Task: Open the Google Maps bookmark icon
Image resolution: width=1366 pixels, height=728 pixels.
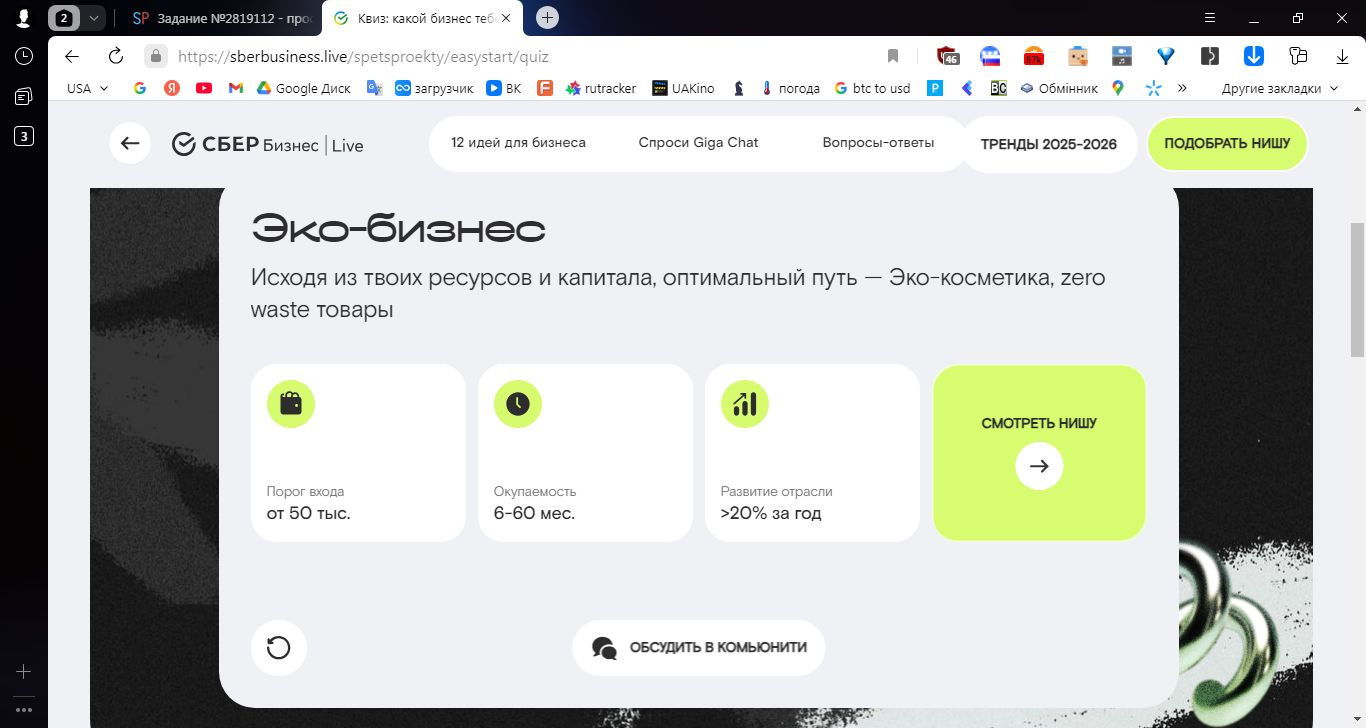Action: point(1118,88)
